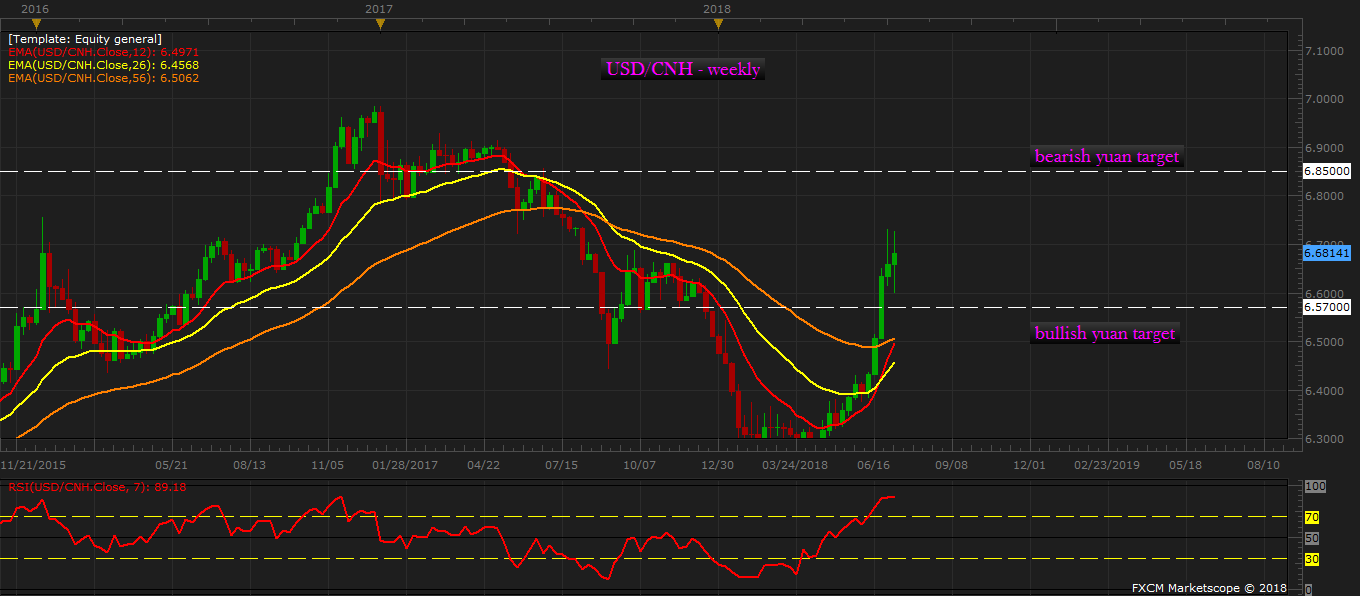Click the 07/15 date axis label
This screenshot has width=1360, height=596.
click(x=561, y=465)
